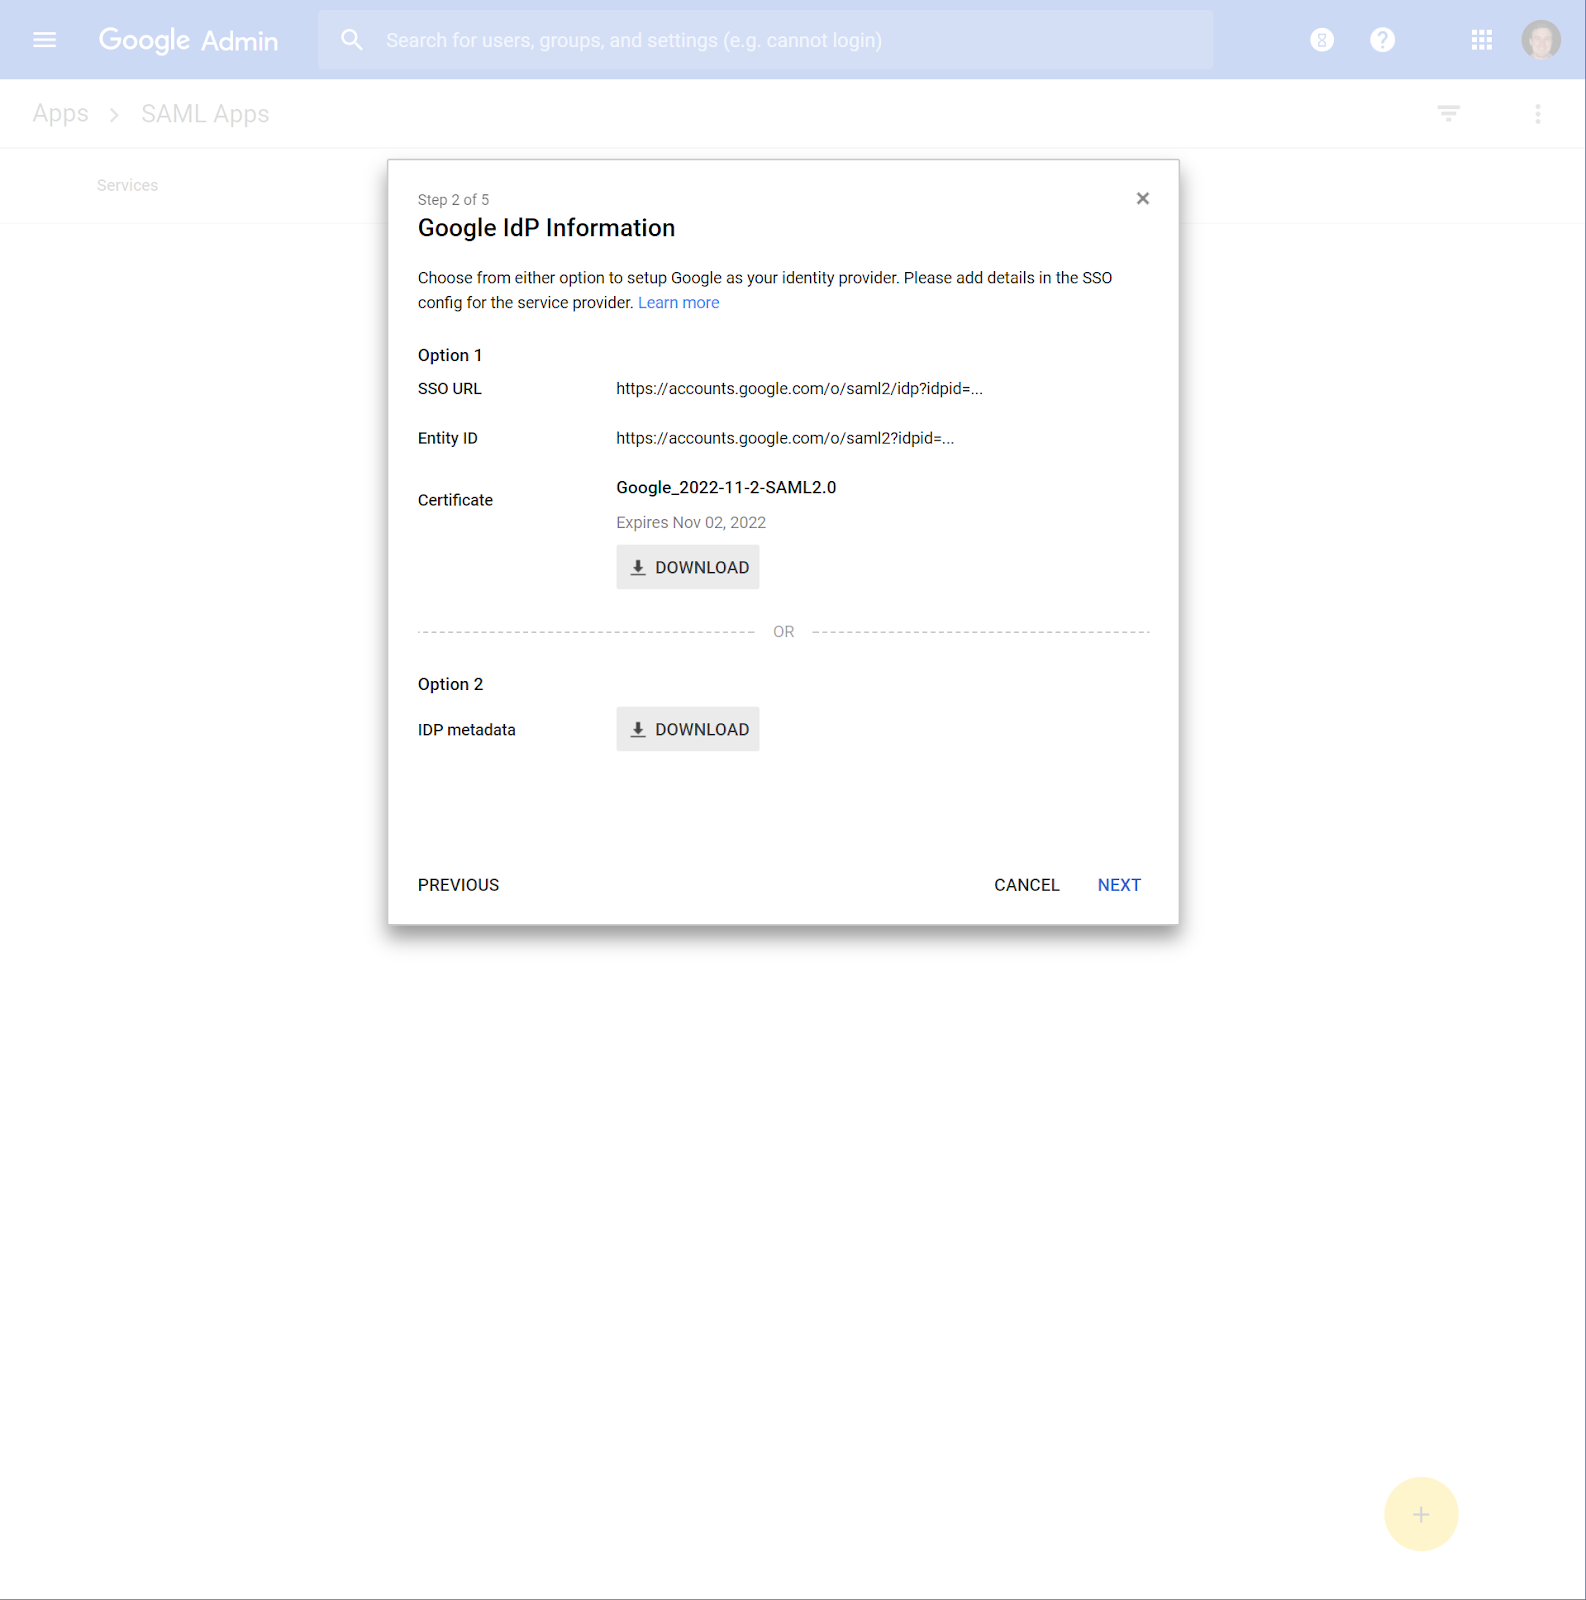Open the filter icon

click(1448, 114)
